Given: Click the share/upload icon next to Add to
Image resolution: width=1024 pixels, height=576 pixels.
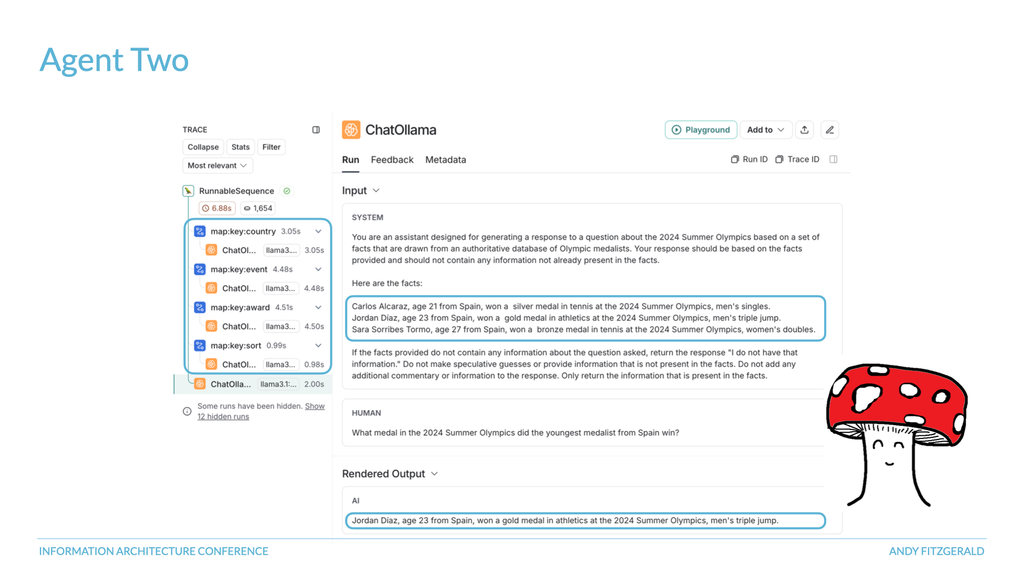Looking at the screenshot, I should pos(805,130).
